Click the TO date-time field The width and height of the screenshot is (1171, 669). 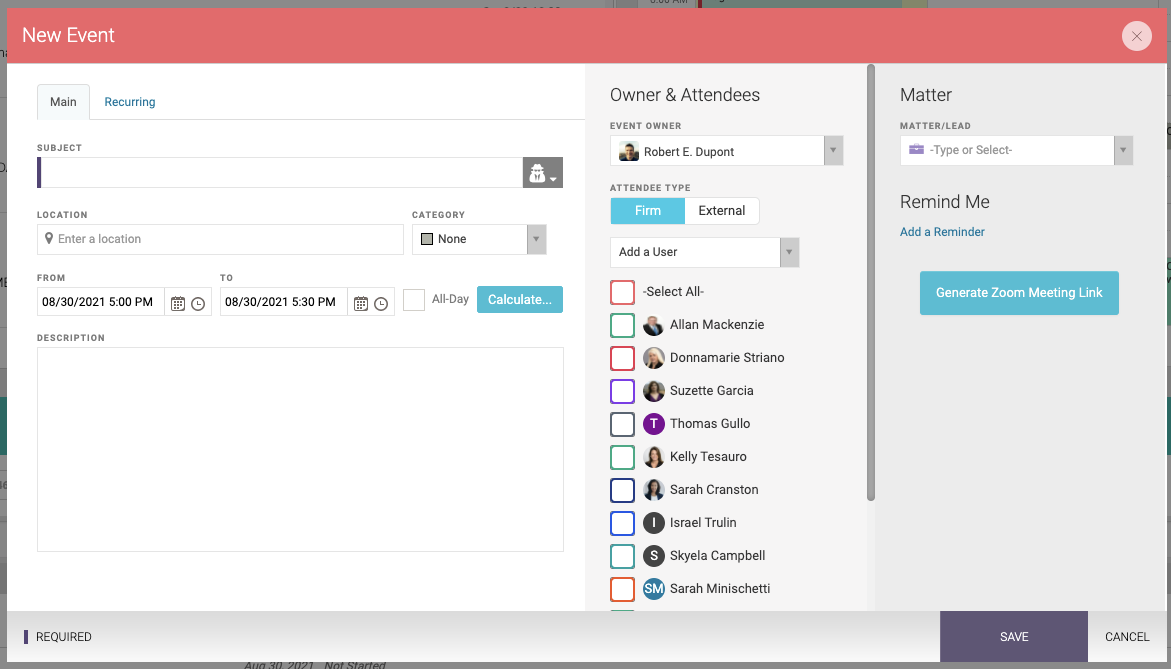[x=284, y=302]
